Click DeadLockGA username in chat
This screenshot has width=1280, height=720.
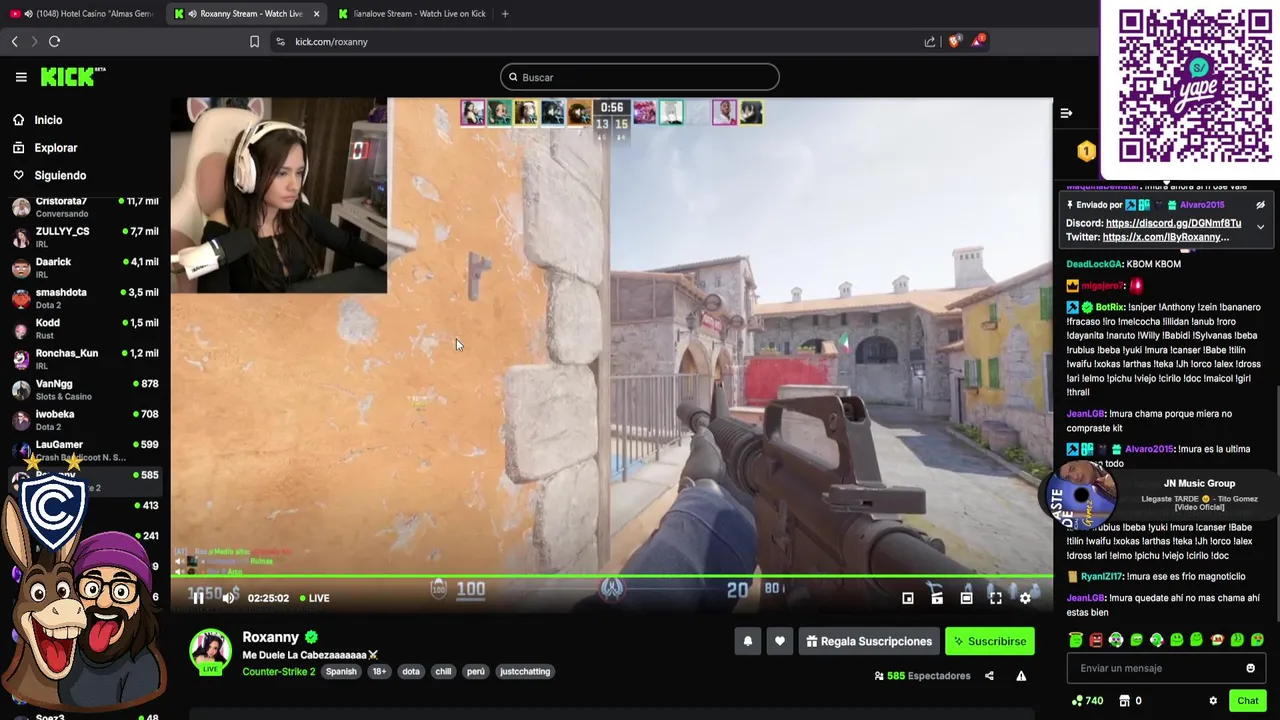pos(1094,264)
